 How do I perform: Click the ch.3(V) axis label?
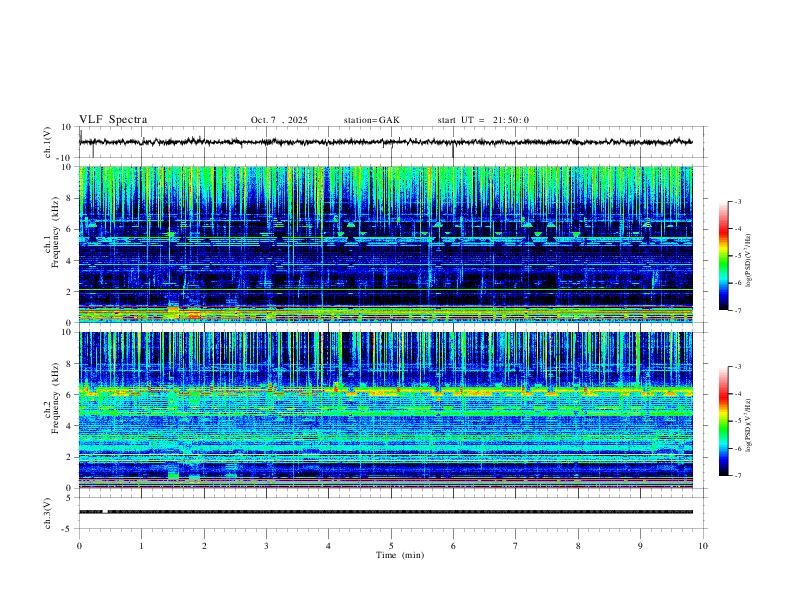coord(48,513)
